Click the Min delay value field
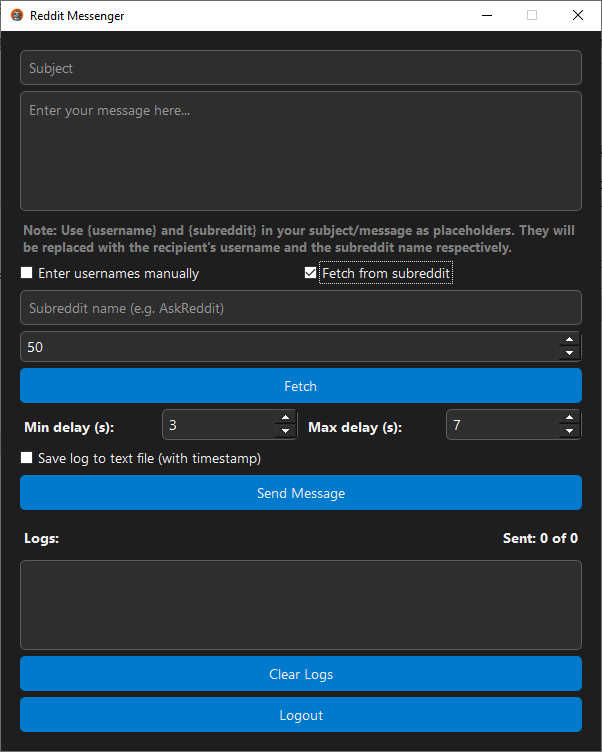This screenshot has width=602, height=752. 219,425
